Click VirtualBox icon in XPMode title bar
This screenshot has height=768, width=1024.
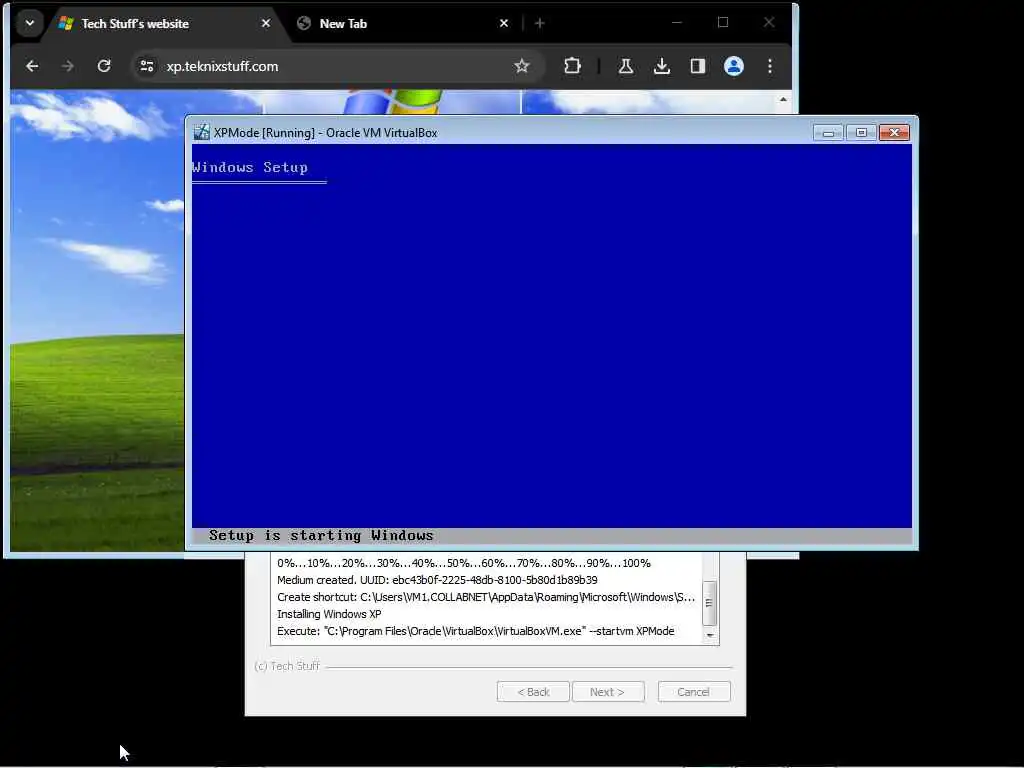point(201,132)
